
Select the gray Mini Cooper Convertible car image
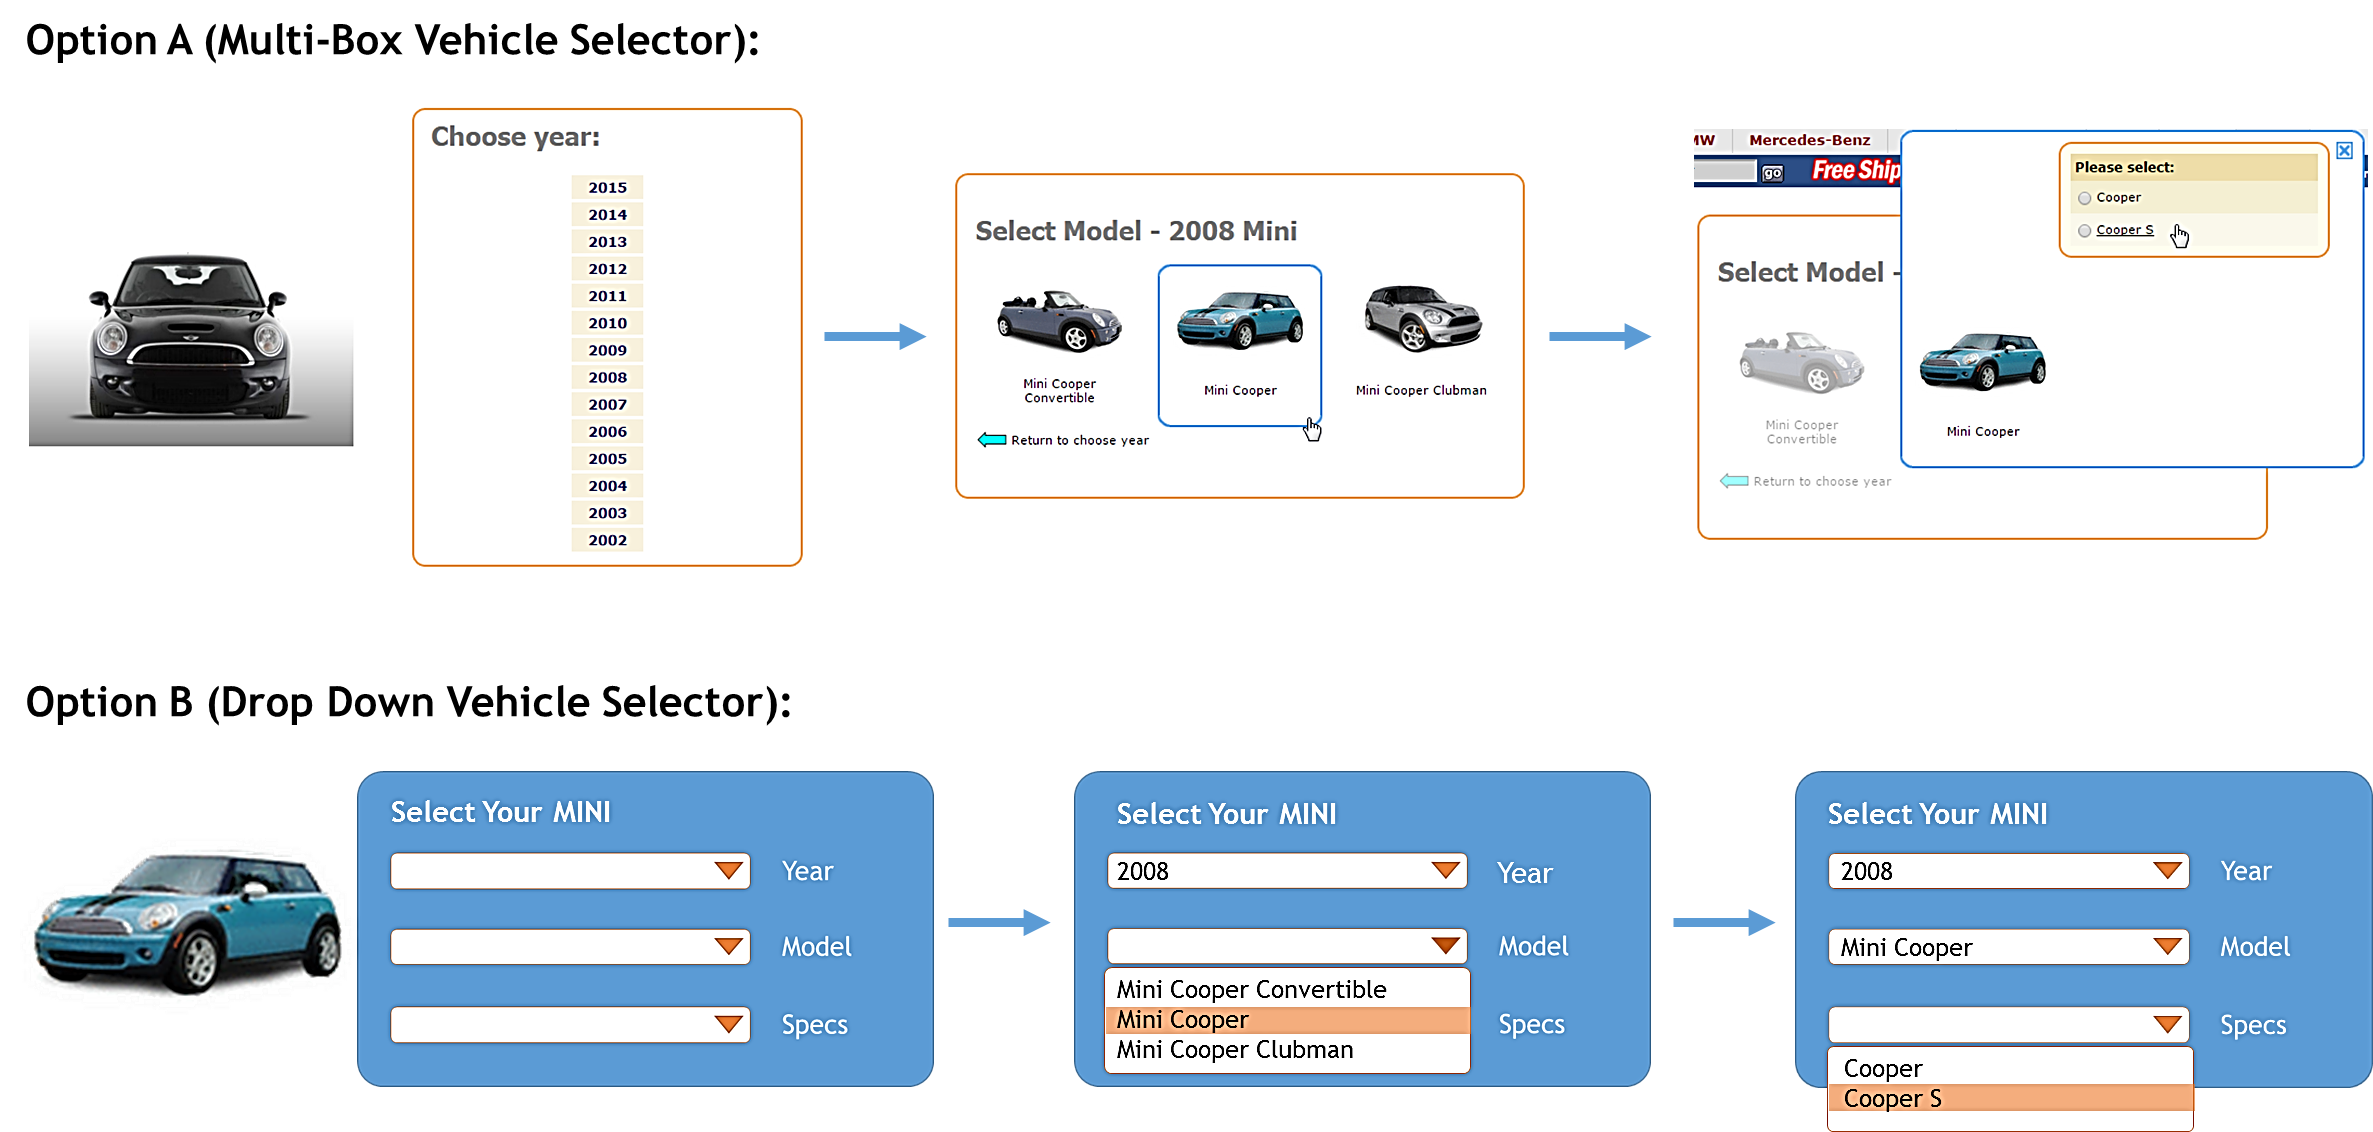click(1059, 321)
